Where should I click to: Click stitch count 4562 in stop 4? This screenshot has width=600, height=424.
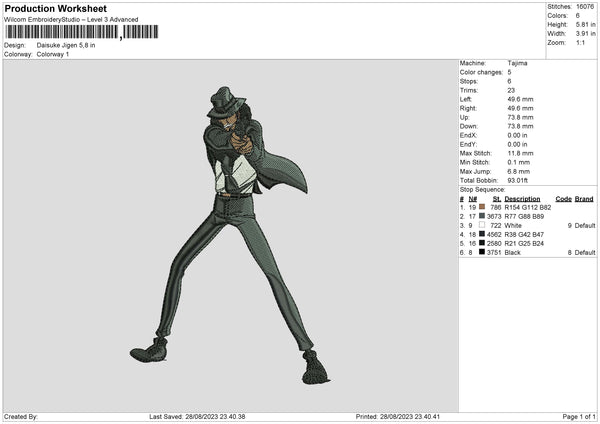coord(494,234)
